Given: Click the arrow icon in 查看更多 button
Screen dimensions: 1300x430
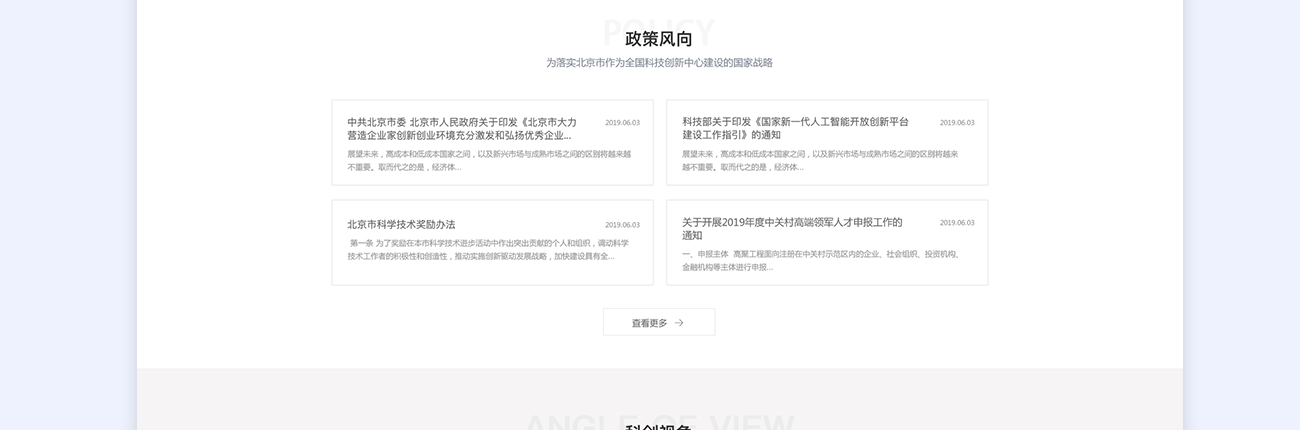Looking at the screenshot, I should pos(679,323).
